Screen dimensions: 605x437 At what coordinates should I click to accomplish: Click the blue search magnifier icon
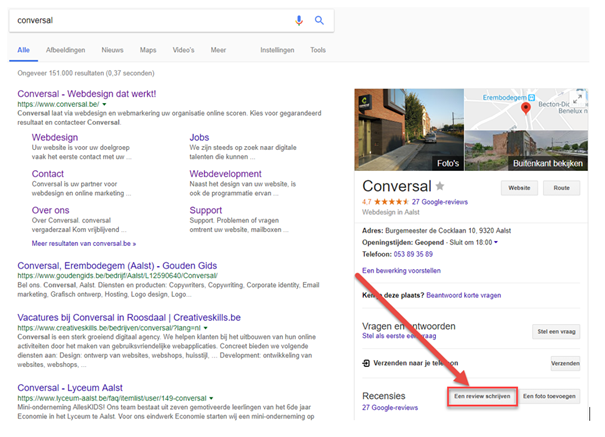(x=319, y=20)
